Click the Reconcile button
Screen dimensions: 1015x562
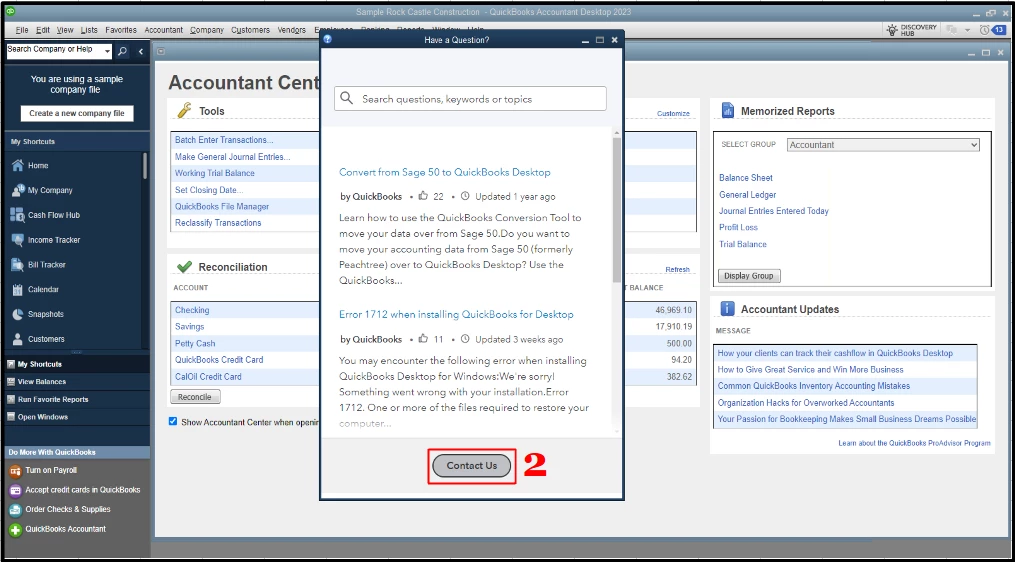tap(195, 397)
